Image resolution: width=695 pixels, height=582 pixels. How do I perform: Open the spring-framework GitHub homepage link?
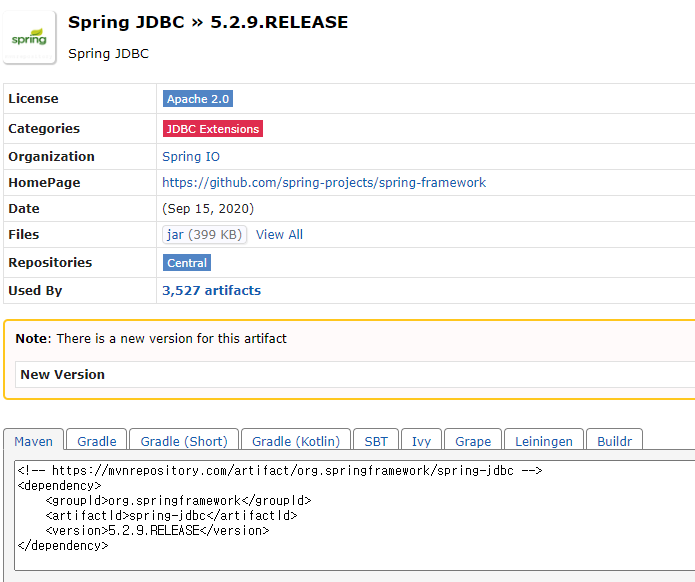coord(324,183)
